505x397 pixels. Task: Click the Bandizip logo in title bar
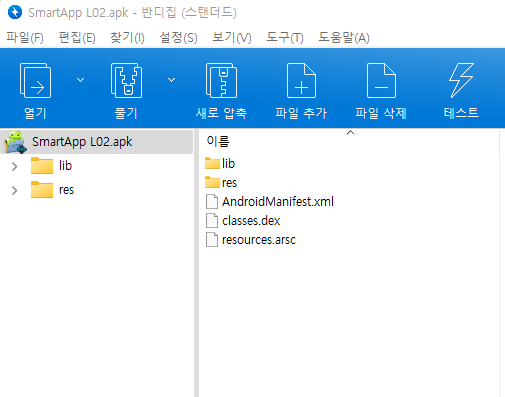15,13
